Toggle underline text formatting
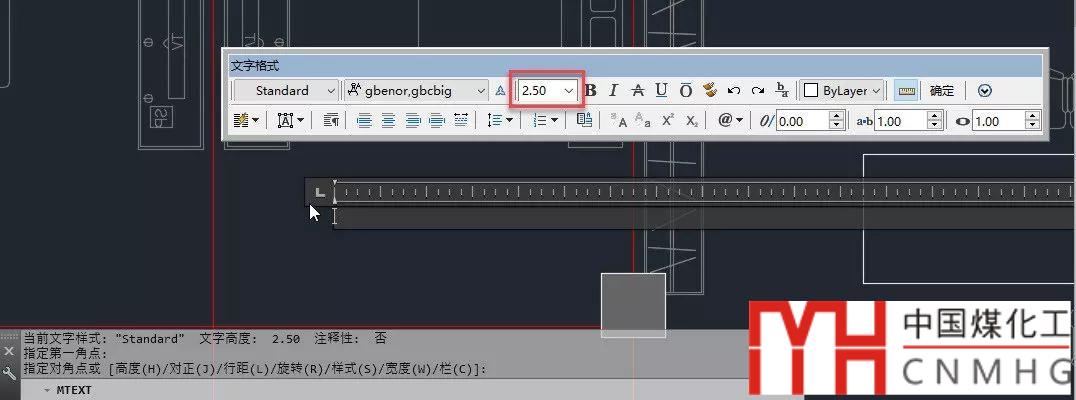The height and width of the screenshot is (400, 1076). 662,91
